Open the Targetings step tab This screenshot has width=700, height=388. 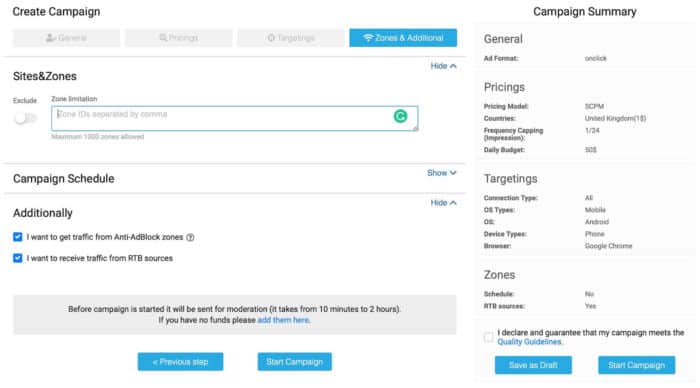(x=291, y=38)
